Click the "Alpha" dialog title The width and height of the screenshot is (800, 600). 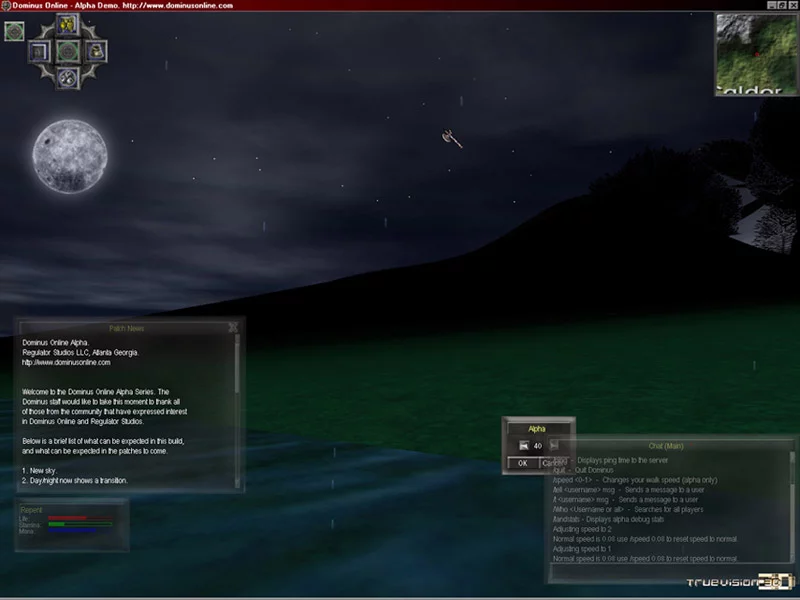point(537,429)
